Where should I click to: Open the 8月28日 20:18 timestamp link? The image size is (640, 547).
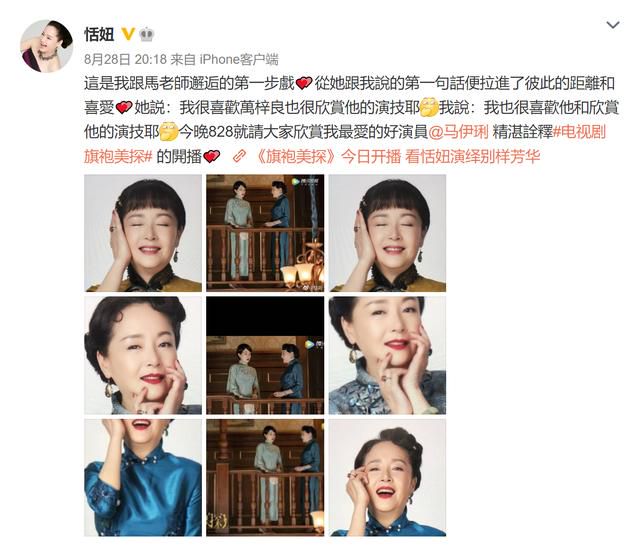tap(125, 60)
